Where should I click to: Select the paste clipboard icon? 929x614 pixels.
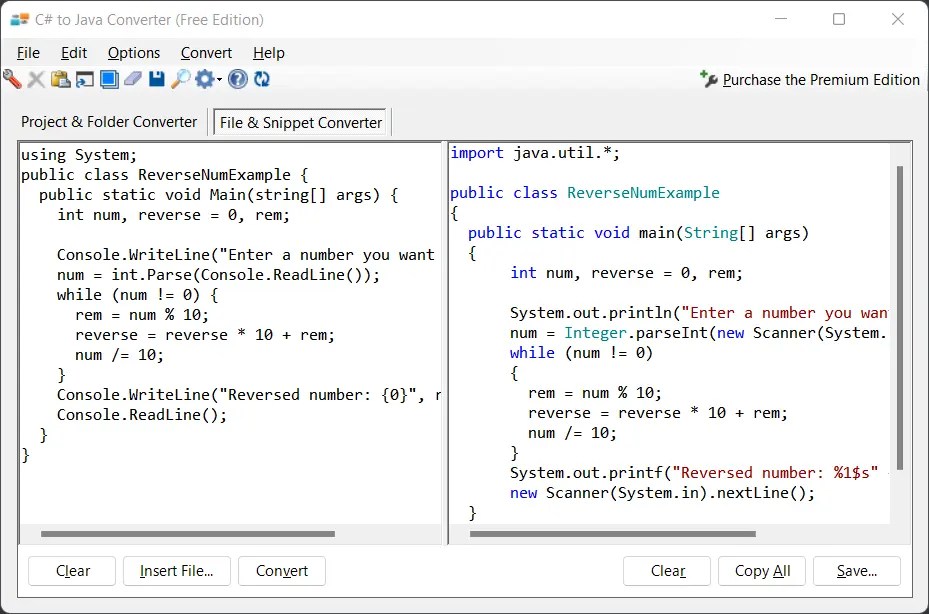point(59,78)
